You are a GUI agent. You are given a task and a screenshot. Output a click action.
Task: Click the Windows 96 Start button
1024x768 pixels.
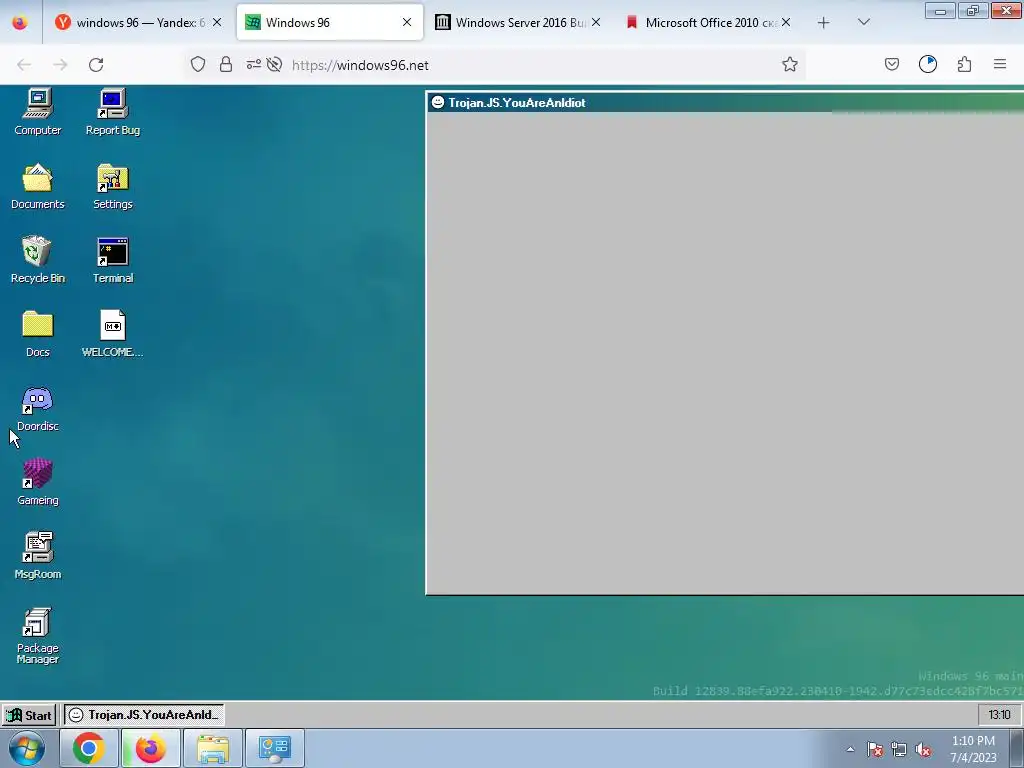pyautogui.click(x=29, y=715)
